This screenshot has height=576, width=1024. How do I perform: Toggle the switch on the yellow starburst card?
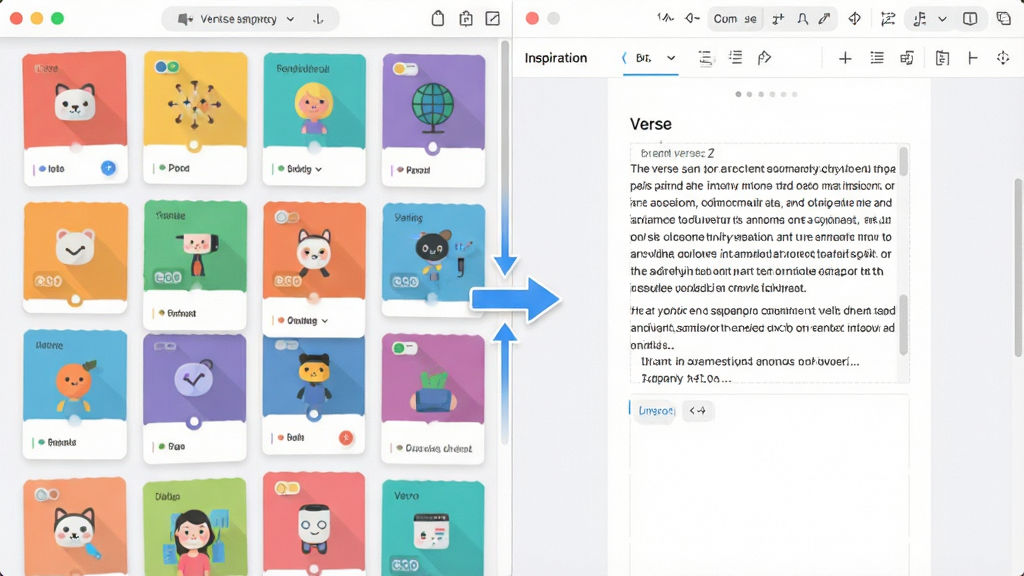pos(167,67)
